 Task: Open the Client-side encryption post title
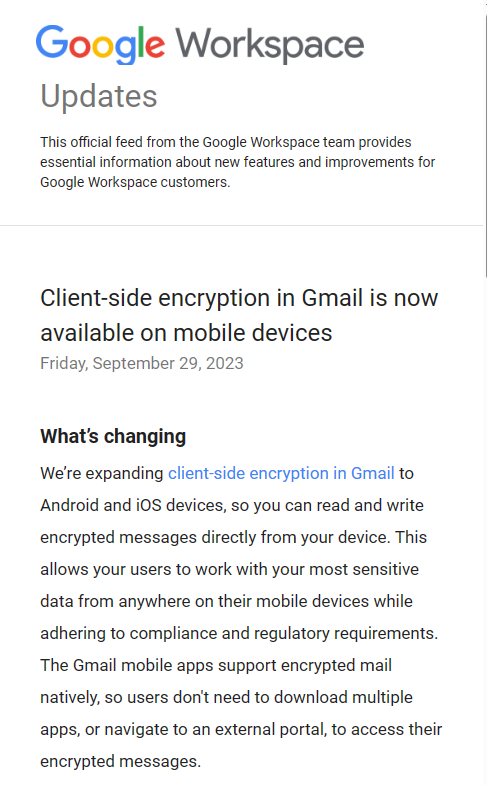[239, 315]
